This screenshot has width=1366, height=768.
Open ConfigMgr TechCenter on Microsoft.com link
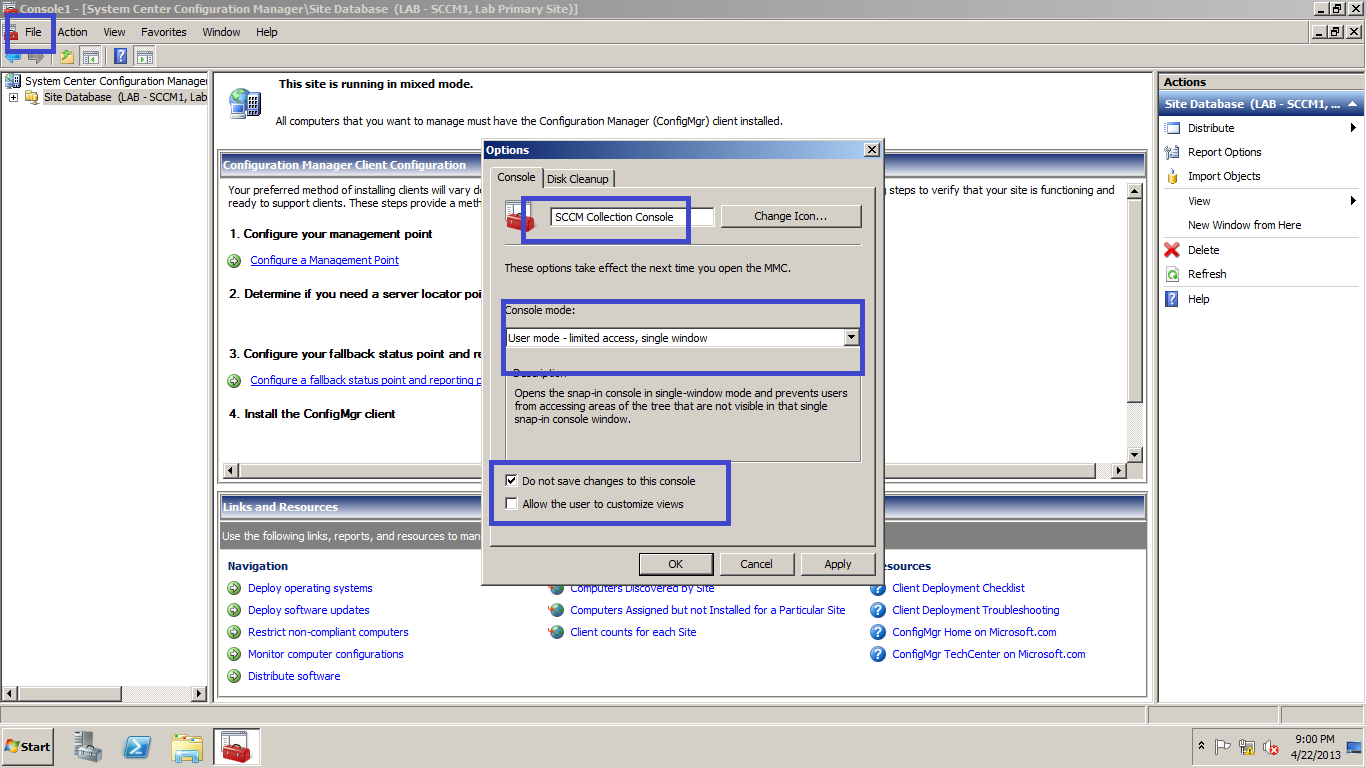tap(988, 654)
